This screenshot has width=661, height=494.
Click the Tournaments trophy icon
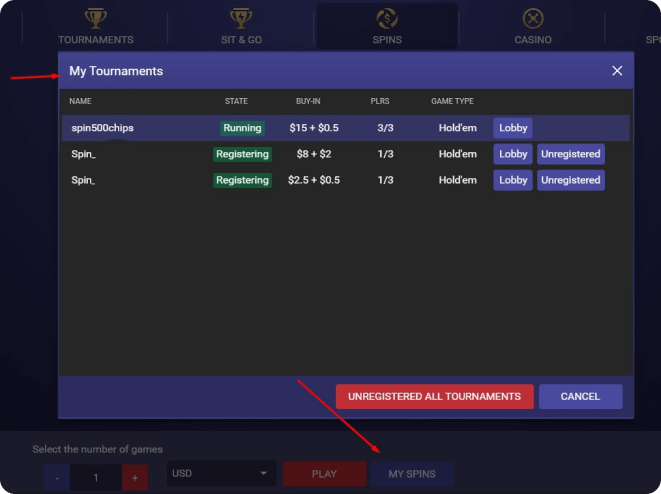coord(95,18)
